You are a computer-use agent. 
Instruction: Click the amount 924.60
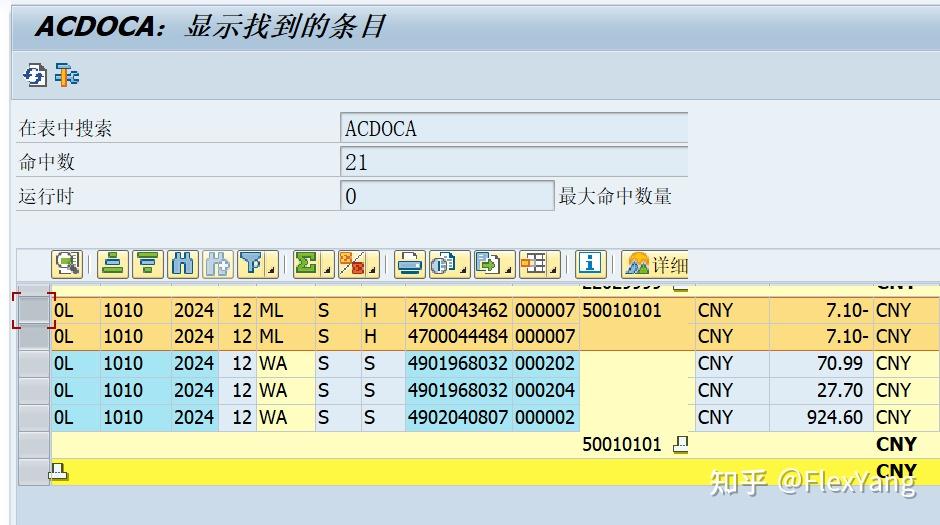pyautogui.click(x=834, y=418)
